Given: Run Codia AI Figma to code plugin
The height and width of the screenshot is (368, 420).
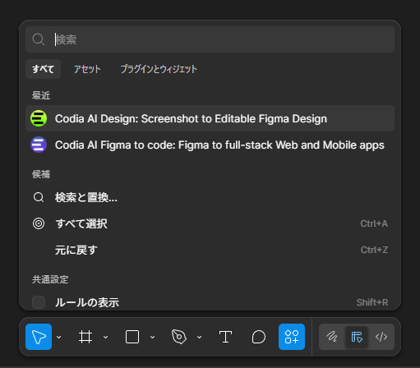Looking at the screenshot, I should coord(210,145).
